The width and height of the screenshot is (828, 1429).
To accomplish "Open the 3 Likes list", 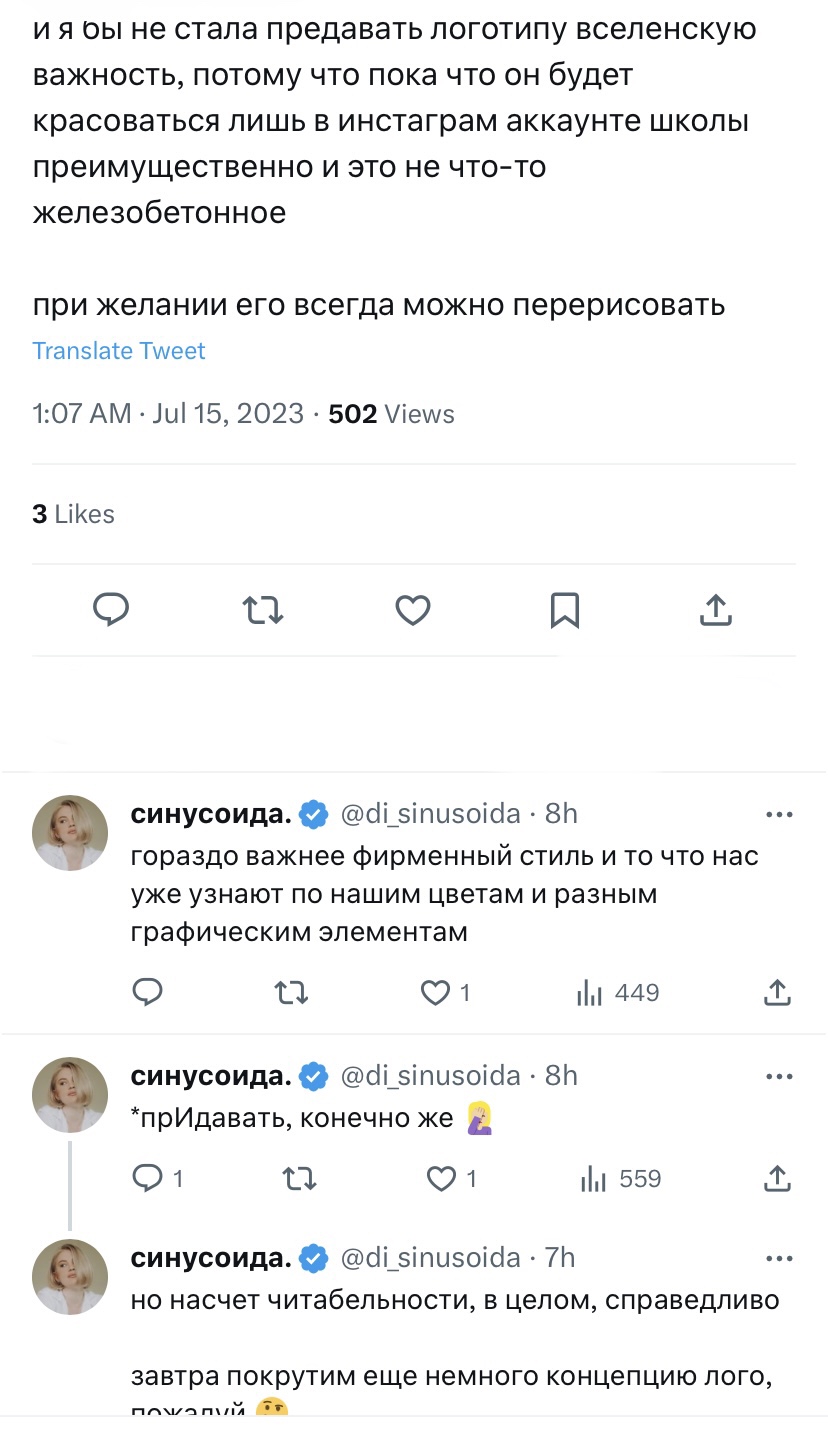I will click(x=73, y=514).
